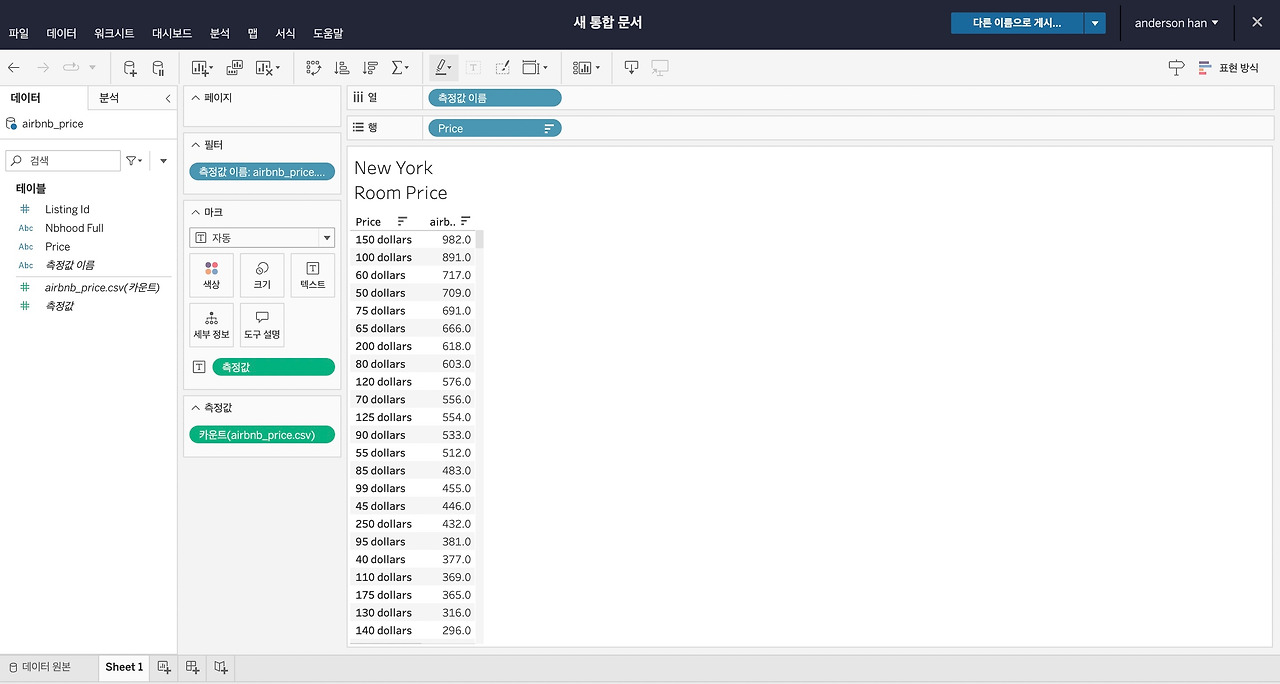Screen dimensions: 1280x684
Task: Select the Nbhood Full field
Action: [74, 228]
